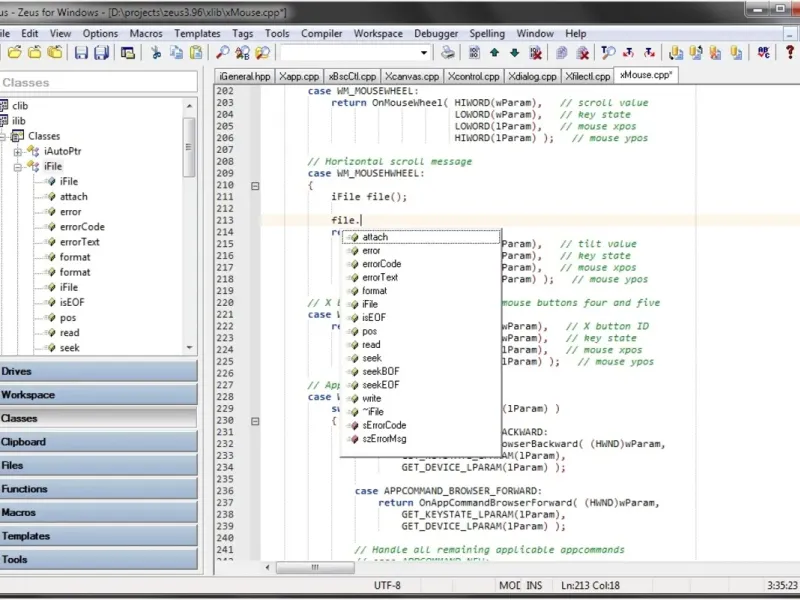Expand the iAutoPtr class tree node
The height and width of the screenshot is (600, 800).
click(x=18, y=152)
